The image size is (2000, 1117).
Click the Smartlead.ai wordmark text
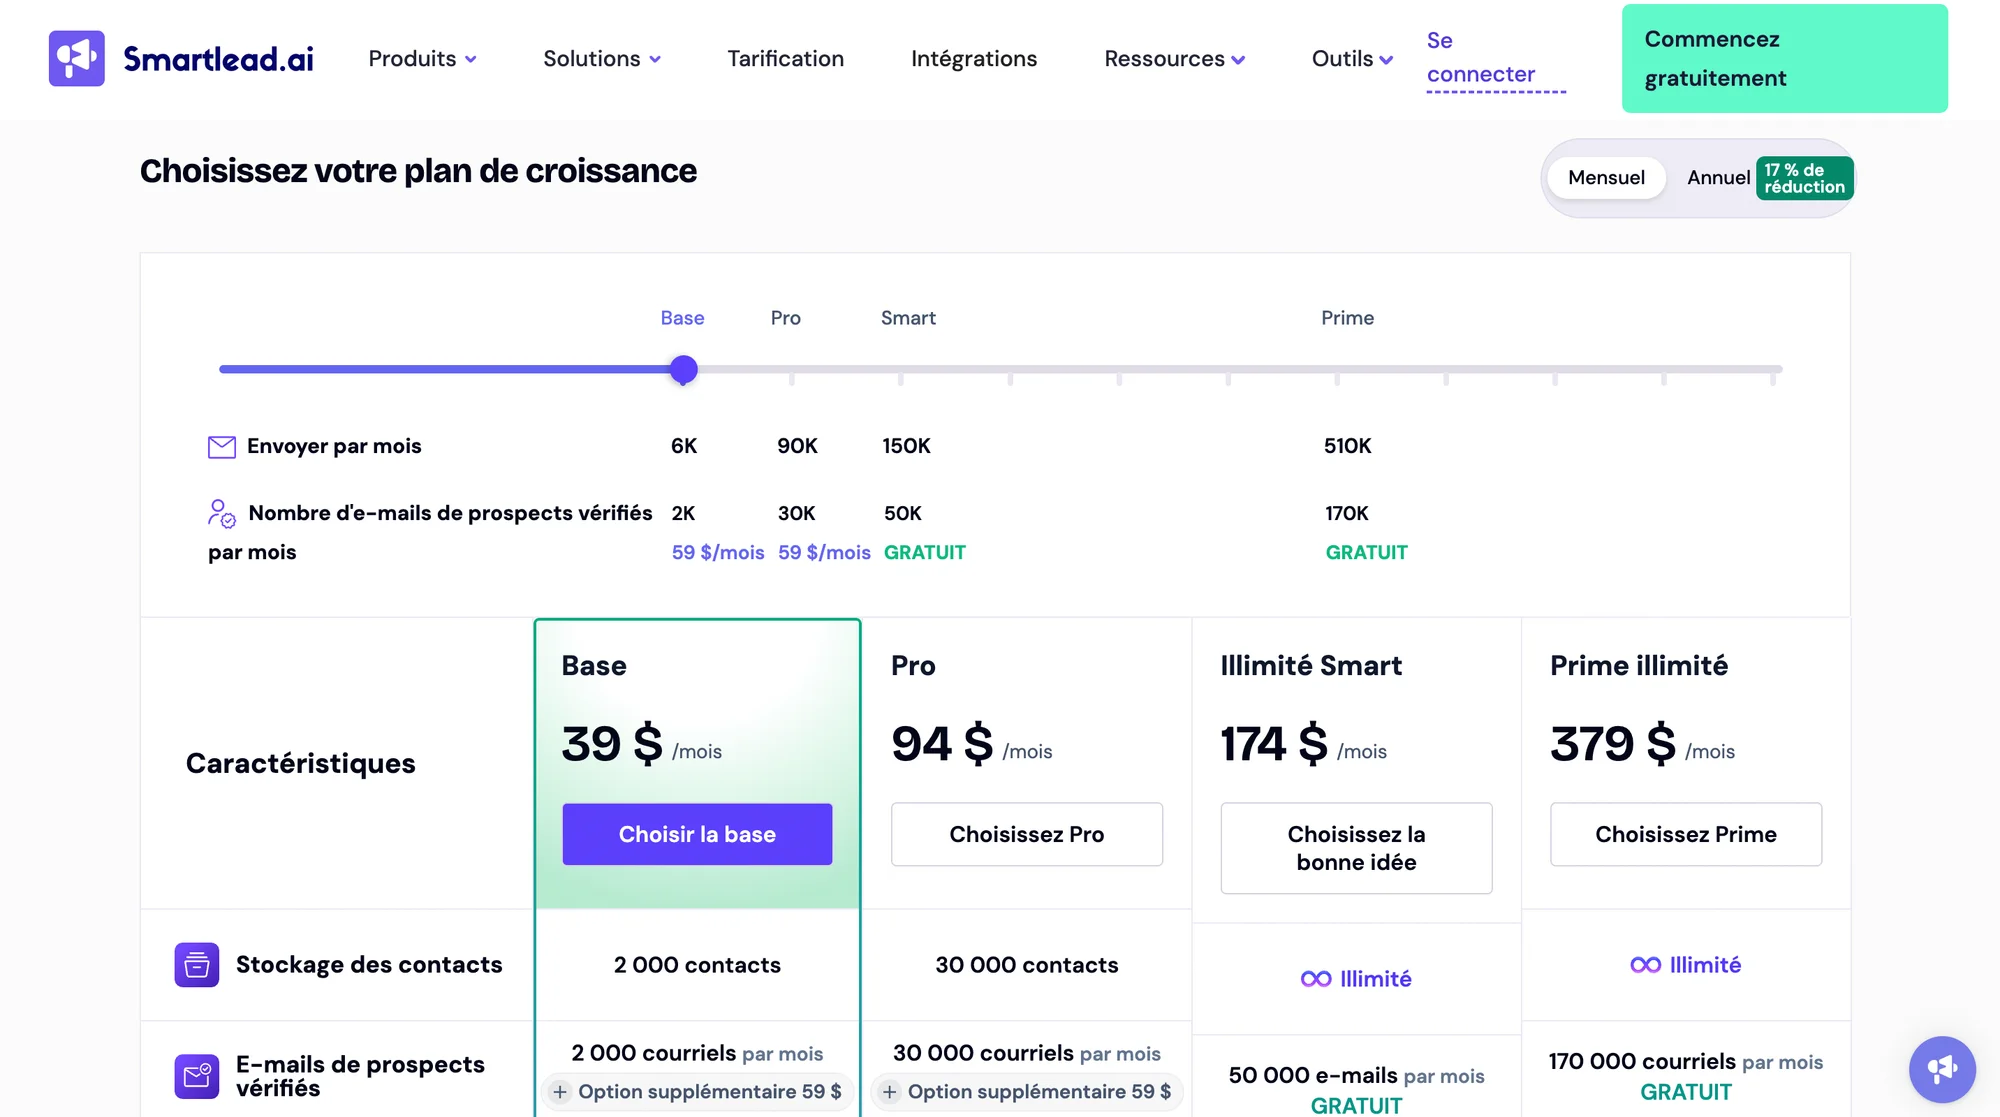click(218, 59)
